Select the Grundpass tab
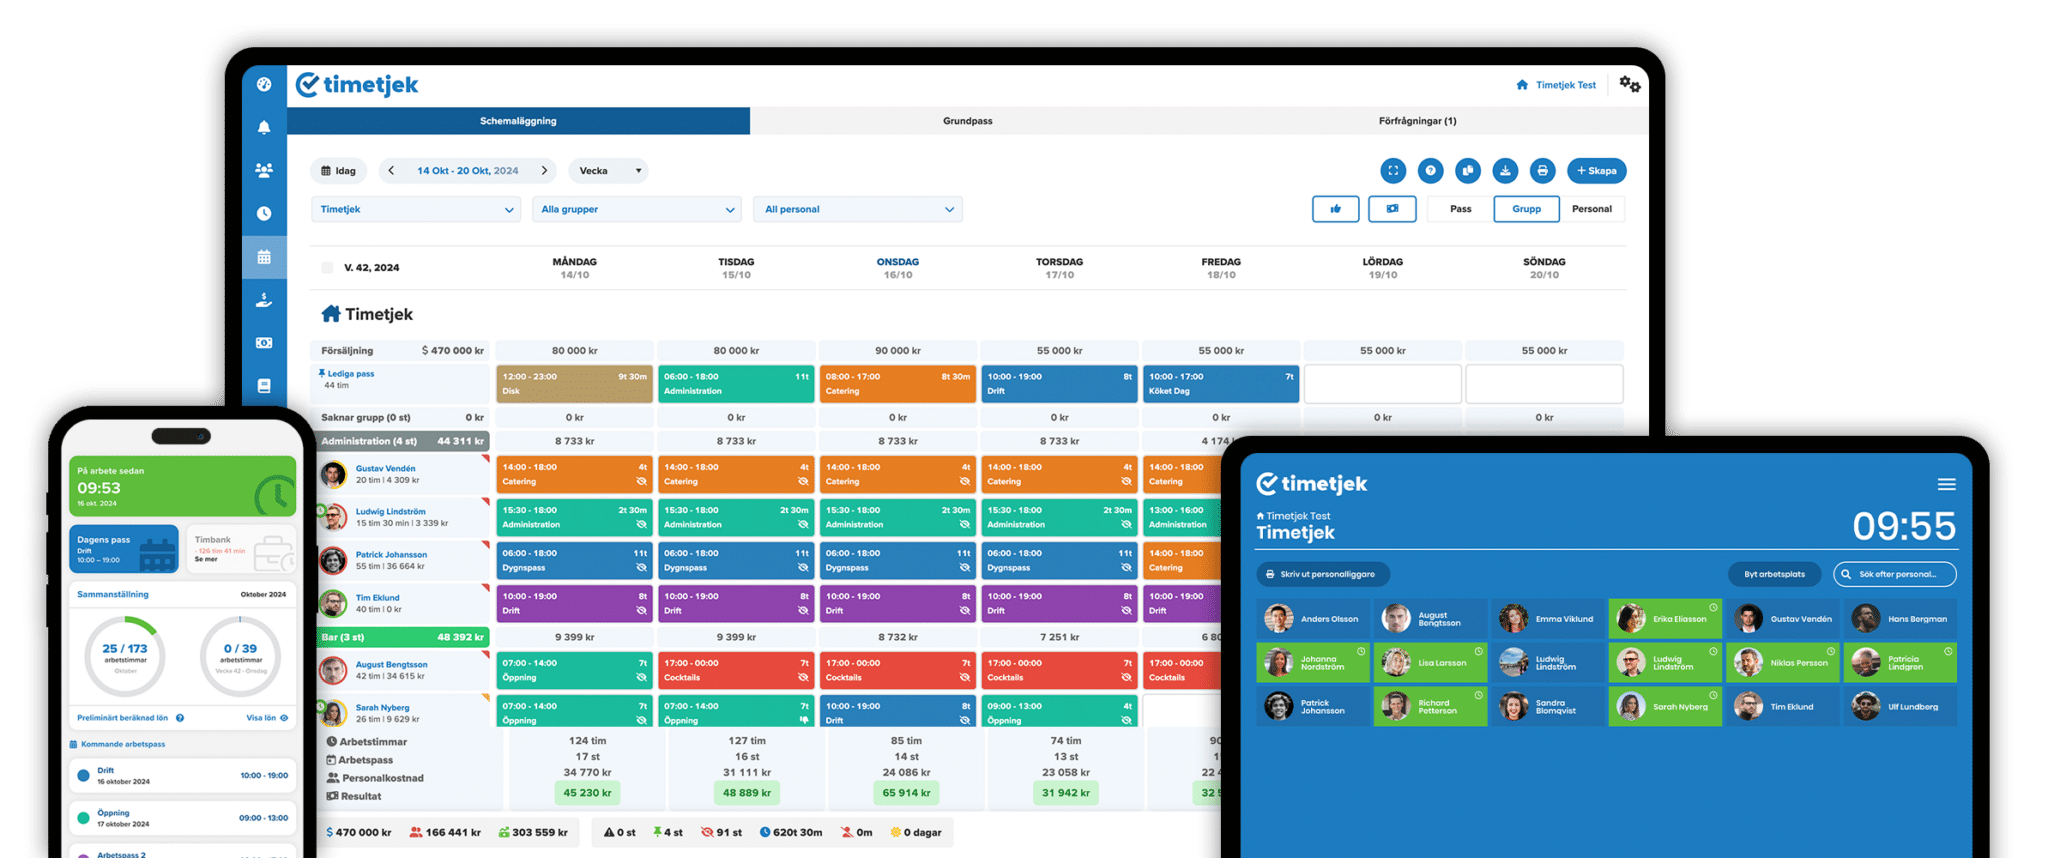This screenshot has width=2048, height=858. 967,121
